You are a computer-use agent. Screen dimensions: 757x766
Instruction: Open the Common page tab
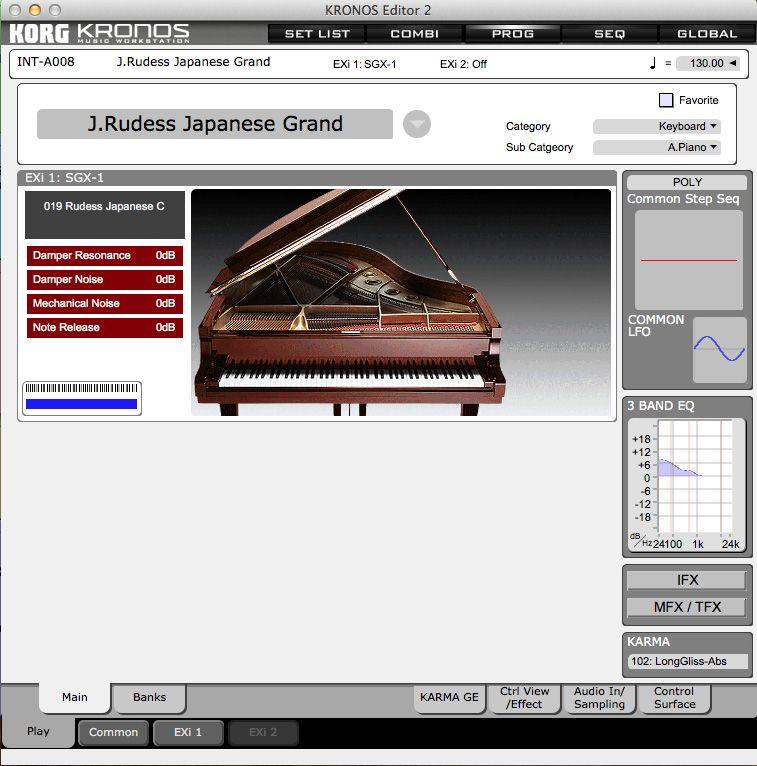(x=113, y=732)
